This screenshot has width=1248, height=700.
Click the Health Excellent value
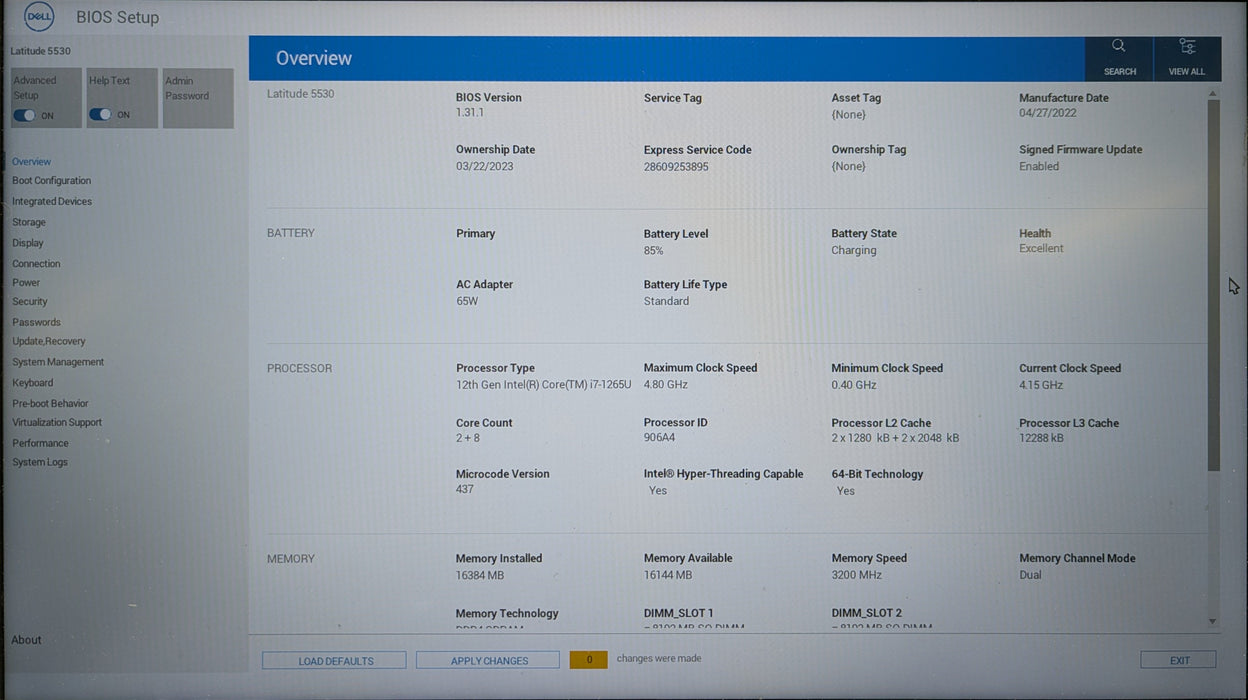pos(1041,249)
